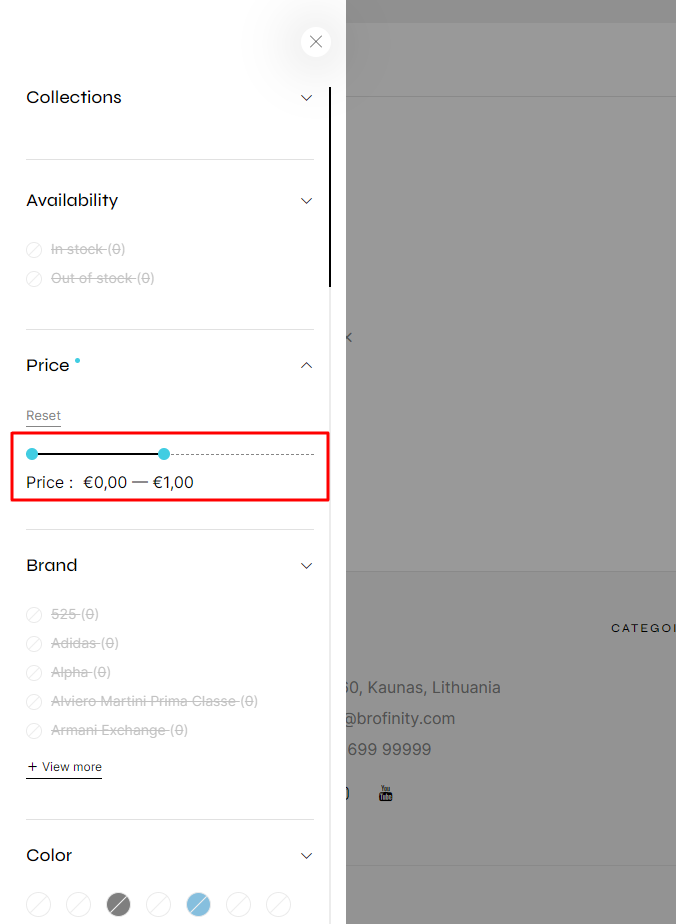Reset the price filter

pos(44,416)
